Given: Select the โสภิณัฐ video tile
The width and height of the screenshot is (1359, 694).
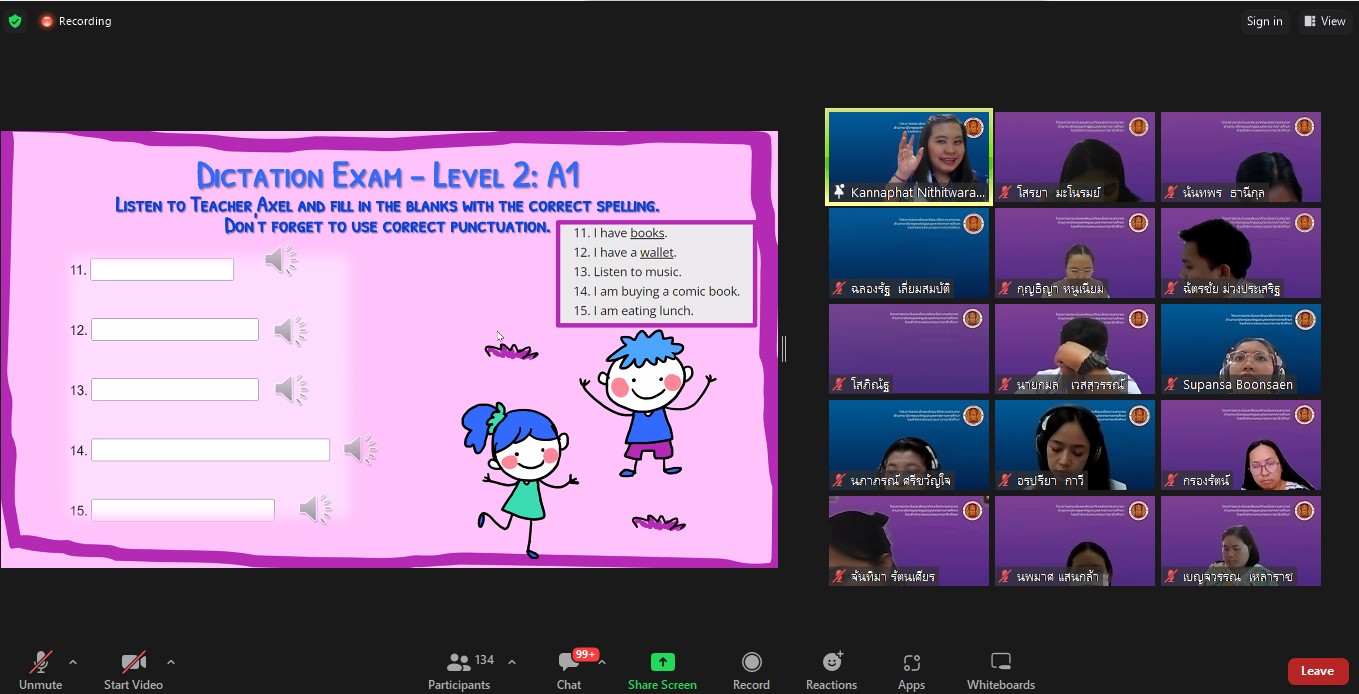Looking at the screenshot, I should [x=908, y=349].
